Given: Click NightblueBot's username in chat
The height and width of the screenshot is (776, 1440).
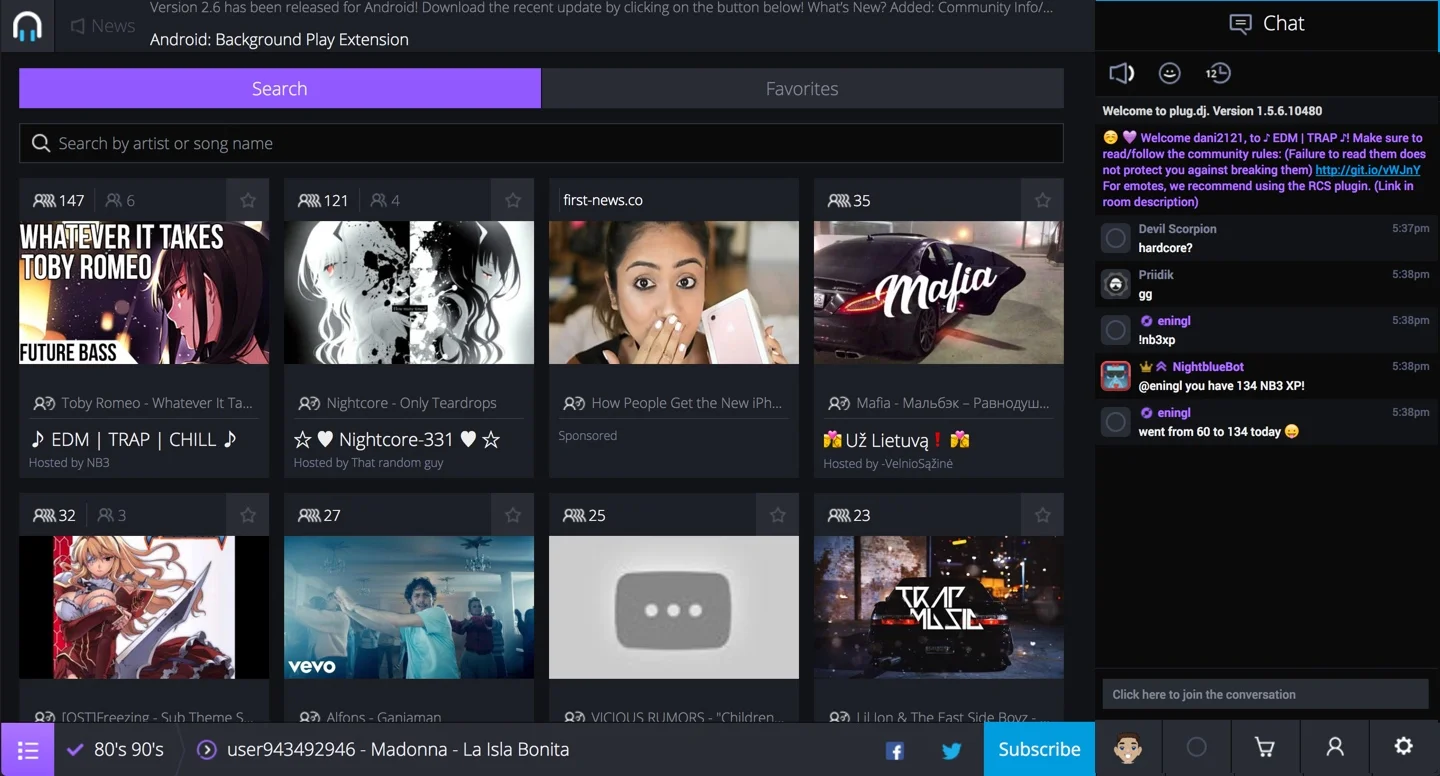Looking at the screenshot, I should (1208, 367).
